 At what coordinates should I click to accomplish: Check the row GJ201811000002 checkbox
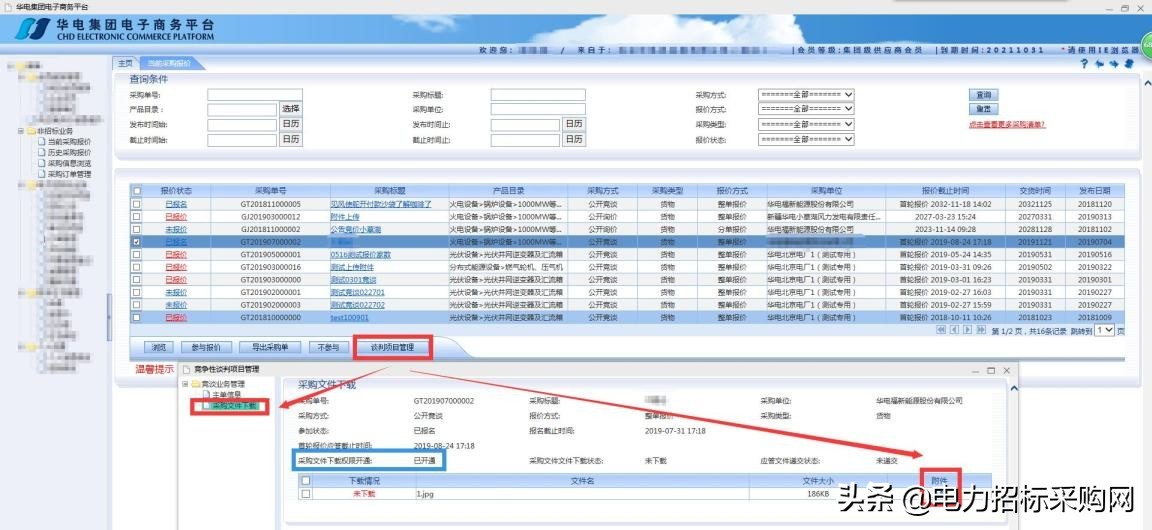coord(136,229)
